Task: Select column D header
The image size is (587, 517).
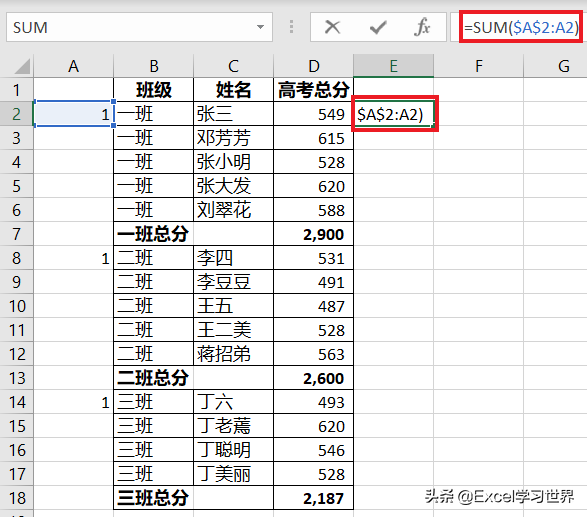Action: (x=313, y=66)
